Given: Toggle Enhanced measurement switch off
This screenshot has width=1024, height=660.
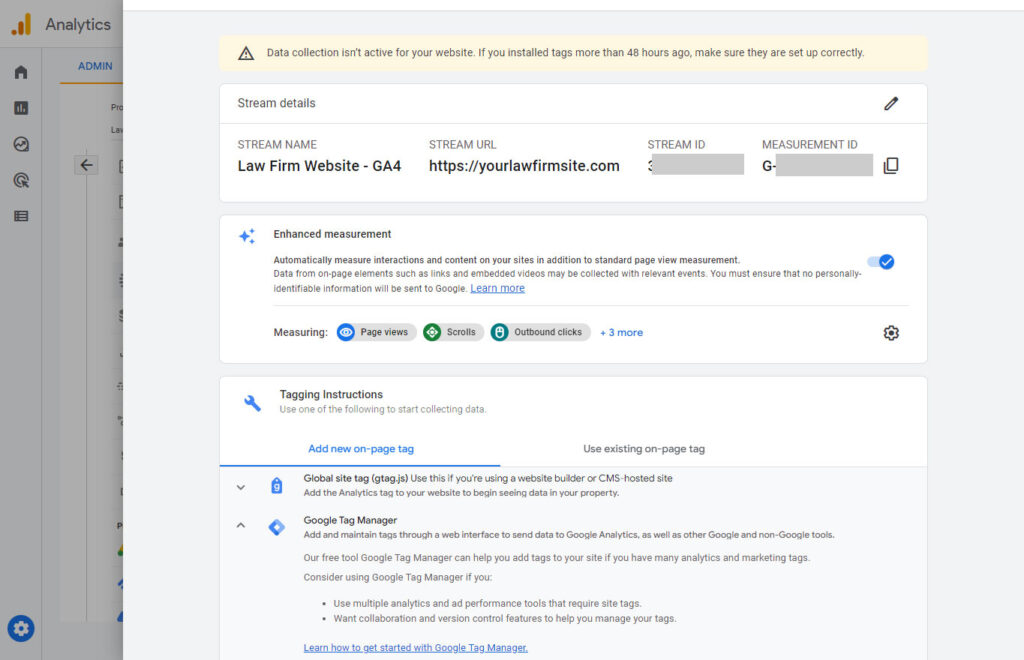Looking at the screenshot, I should click(881, 262).
